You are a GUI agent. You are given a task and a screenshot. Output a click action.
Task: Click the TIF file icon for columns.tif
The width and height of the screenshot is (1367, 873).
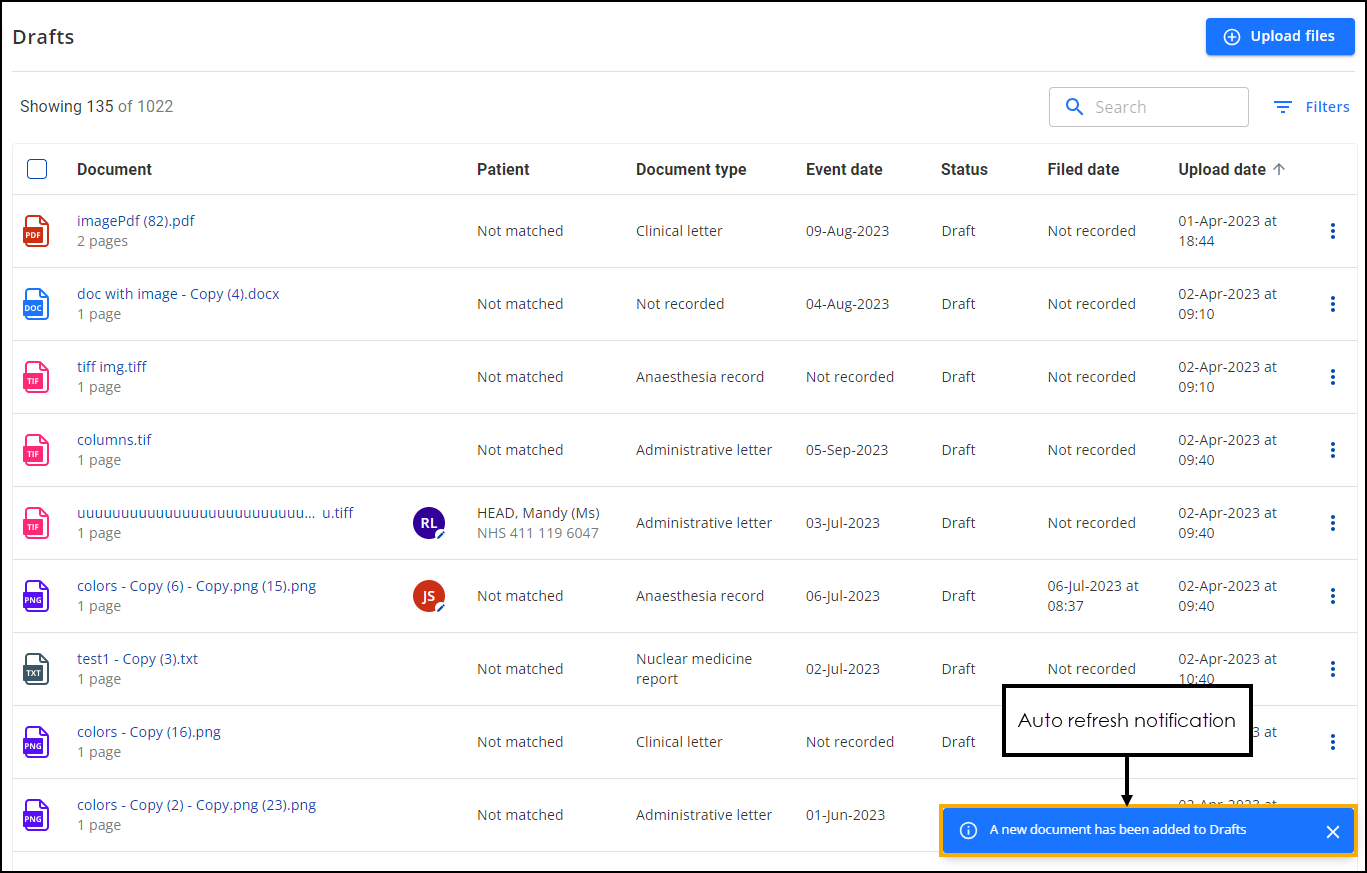35,450
